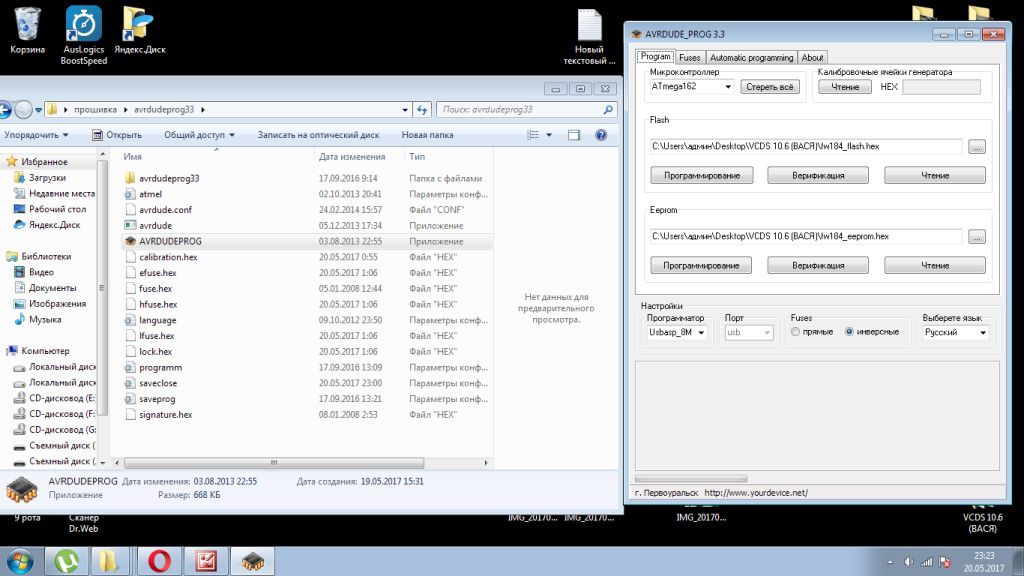Click Открыть in Explorer toolbar
Image resolution: width=1024 pixels, height=576 pixels.
(117, 135)
